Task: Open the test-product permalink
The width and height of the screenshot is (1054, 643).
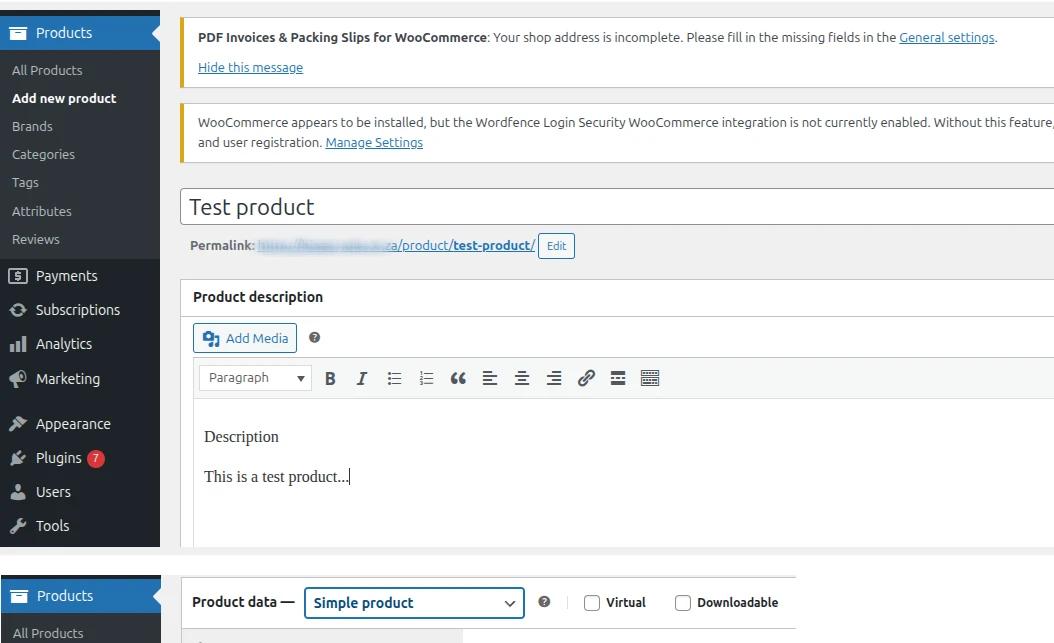Action: point(397,245)
